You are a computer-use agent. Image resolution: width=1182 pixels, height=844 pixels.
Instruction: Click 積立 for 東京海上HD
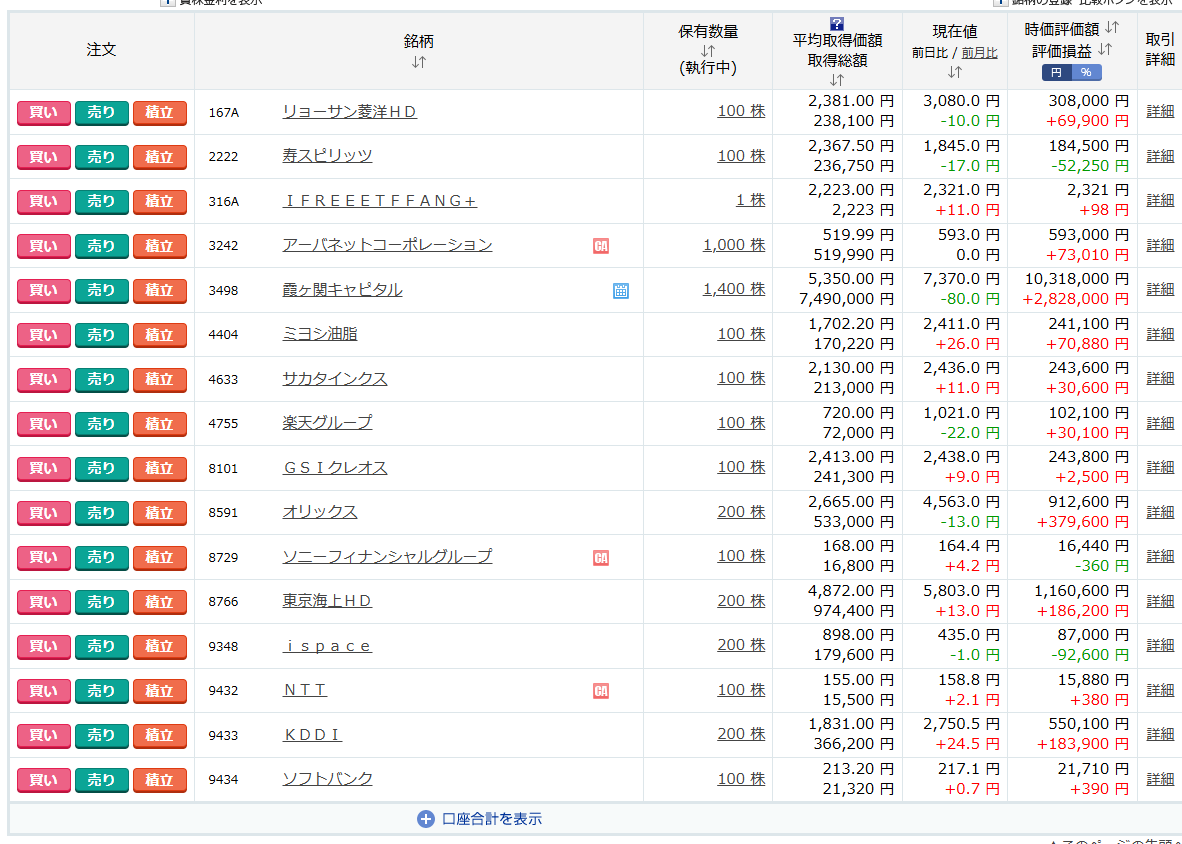[x=160, y=602]
